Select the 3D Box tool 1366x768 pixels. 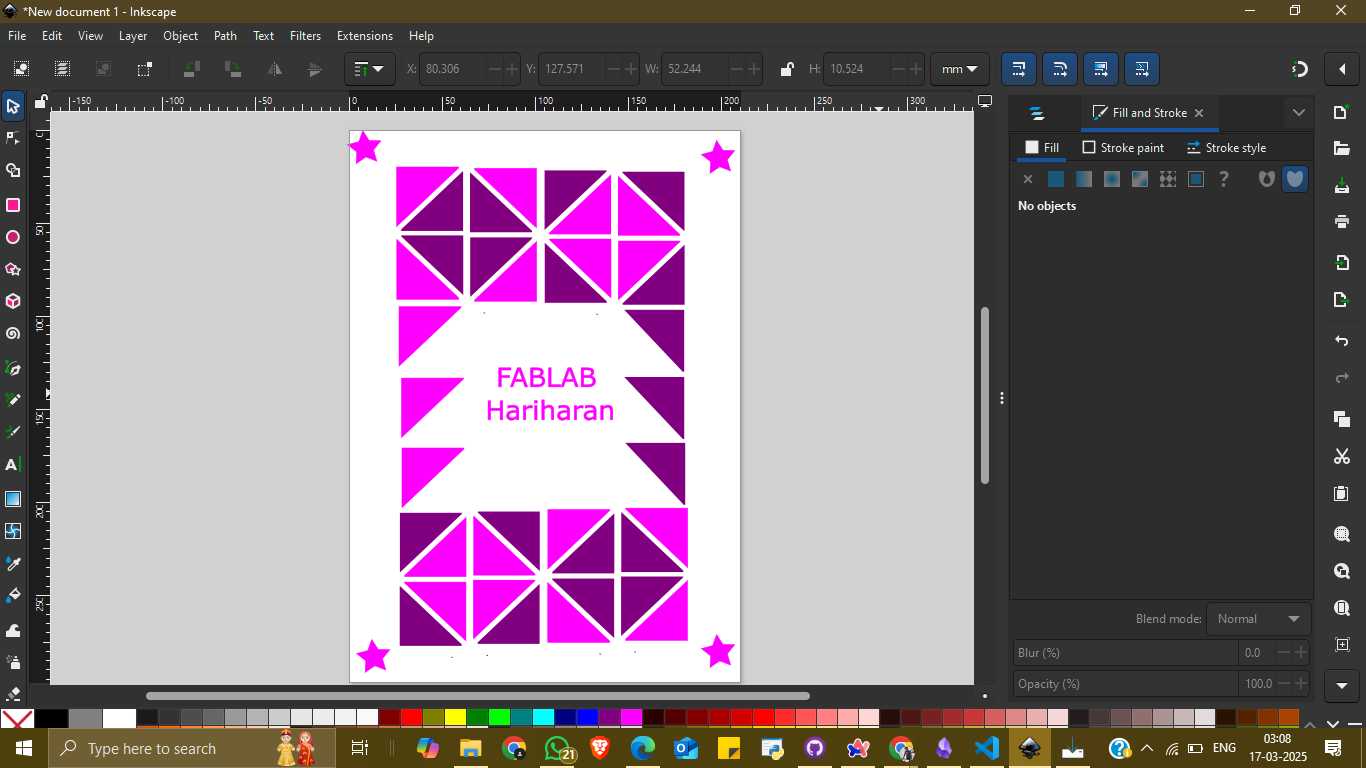coord(13,302)
